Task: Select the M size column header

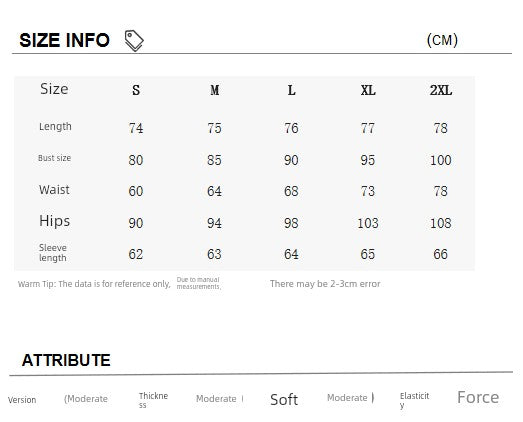Action: [x=214, y=90]
